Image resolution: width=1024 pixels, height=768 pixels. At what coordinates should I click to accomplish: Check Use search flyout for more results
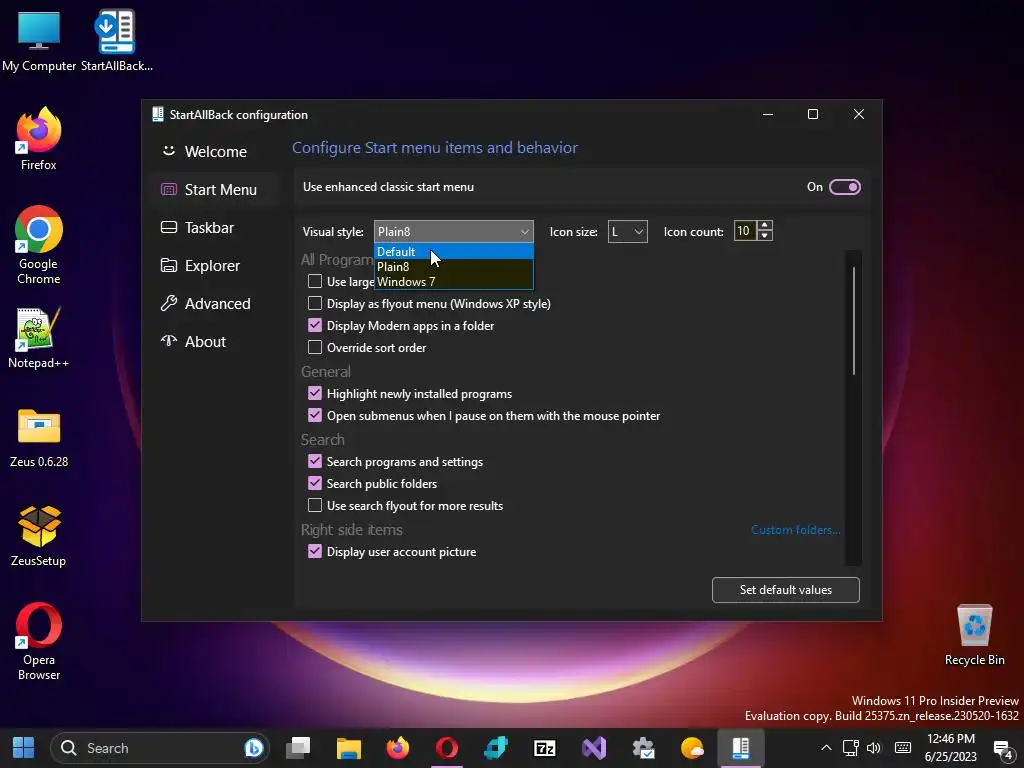click(x=315, y=505)
